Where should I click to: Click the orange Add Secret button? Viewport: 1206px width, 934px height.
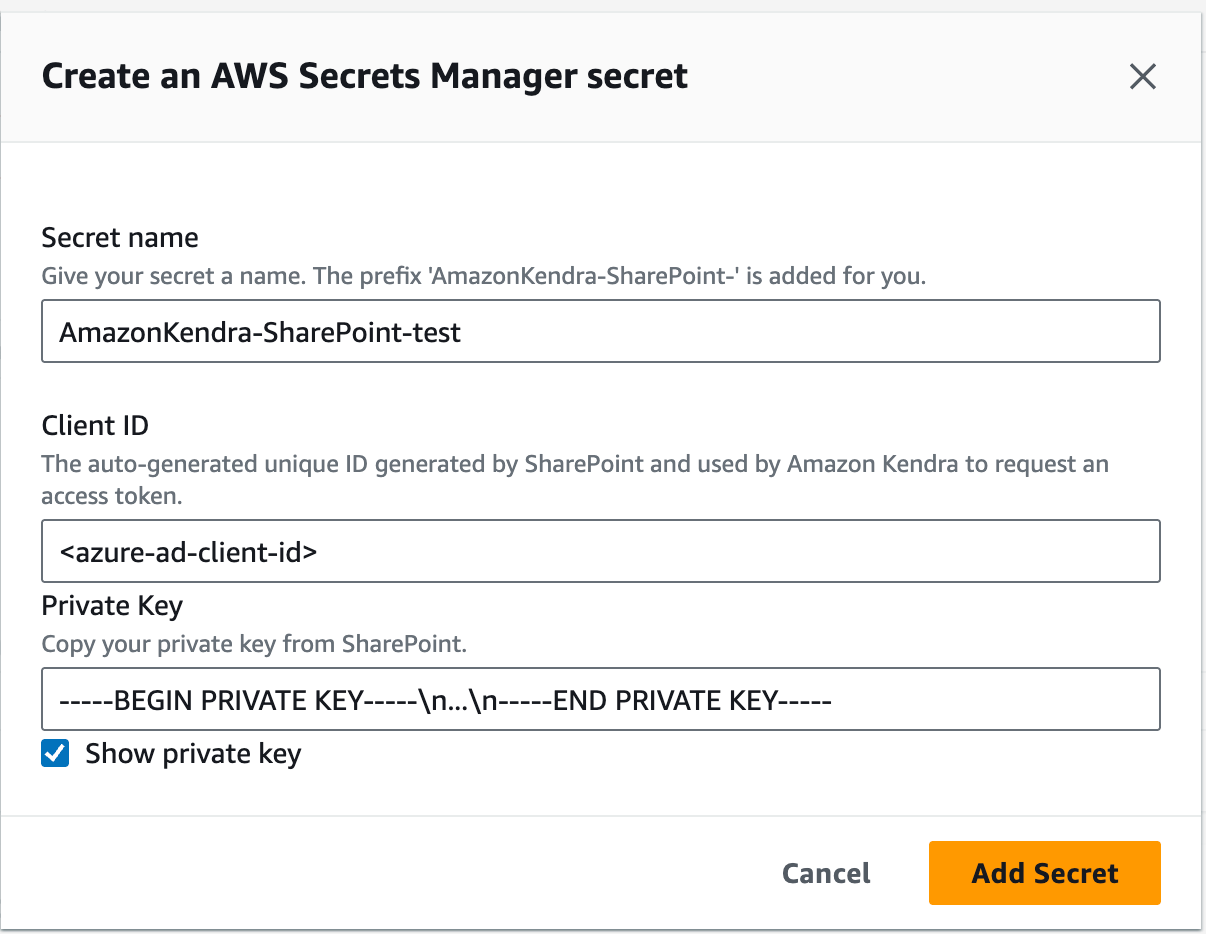[1044, 873]
